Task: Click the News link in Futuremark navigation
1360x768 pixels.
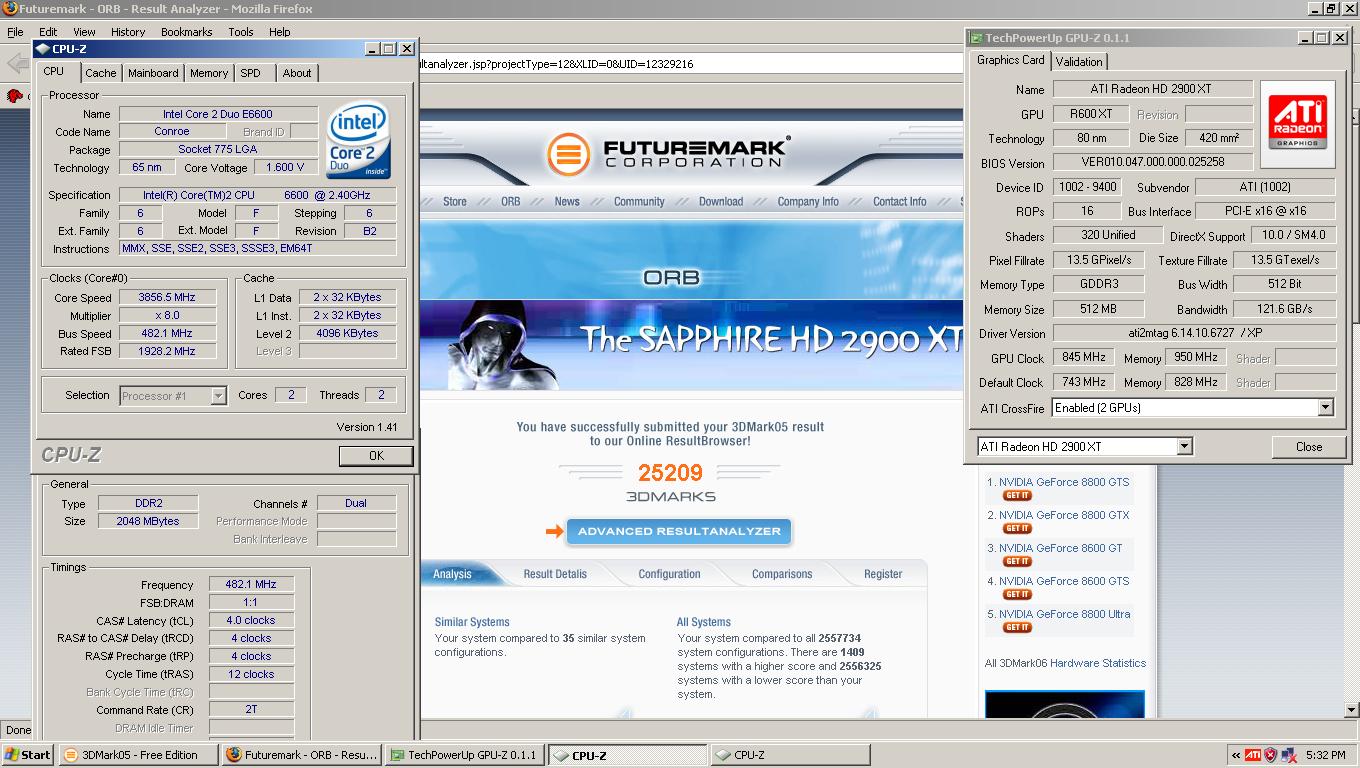Action: coord(567,201)
